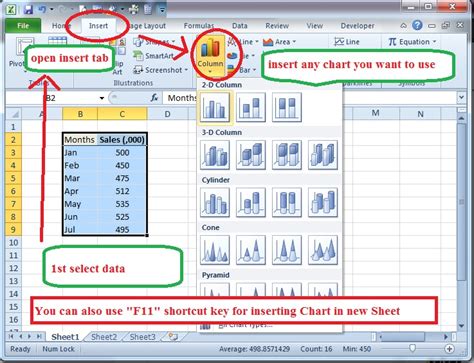Choose the Clustered Cylinder chart icon
Viewport: 474px width, 363px height.
(215, 203)
